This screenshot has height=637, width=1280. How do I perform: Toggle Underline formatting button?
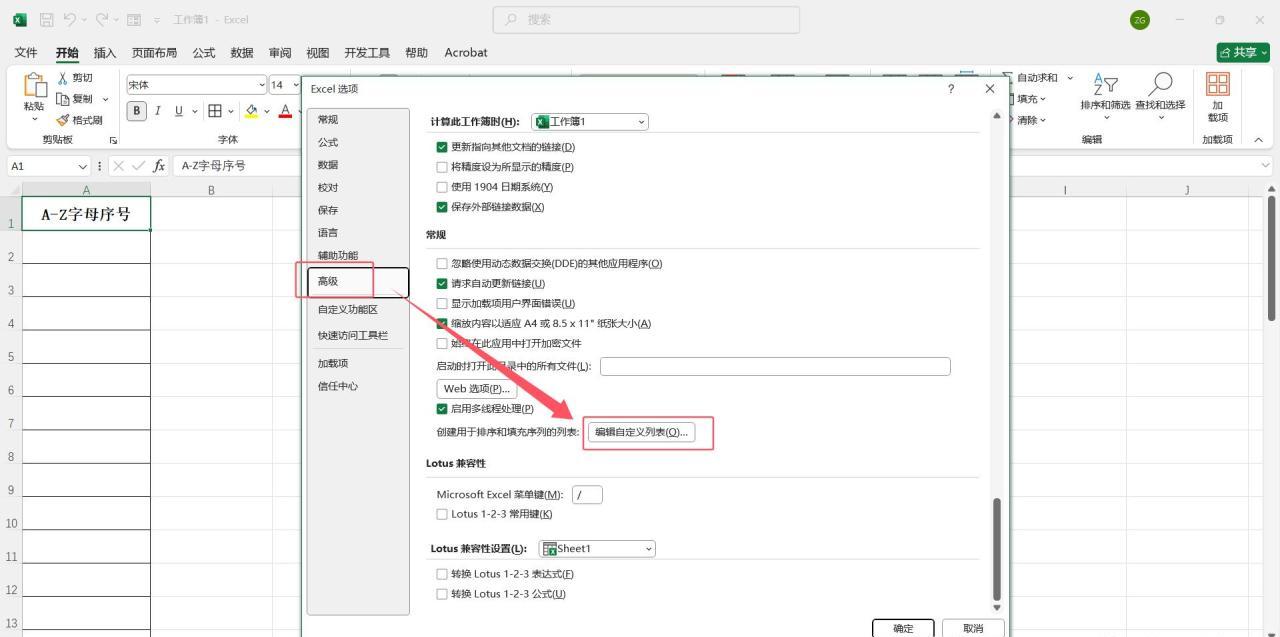point(179,111)
